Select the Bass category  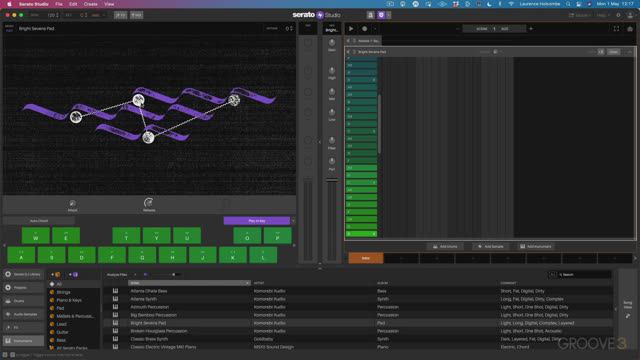[x=74, y=340]
